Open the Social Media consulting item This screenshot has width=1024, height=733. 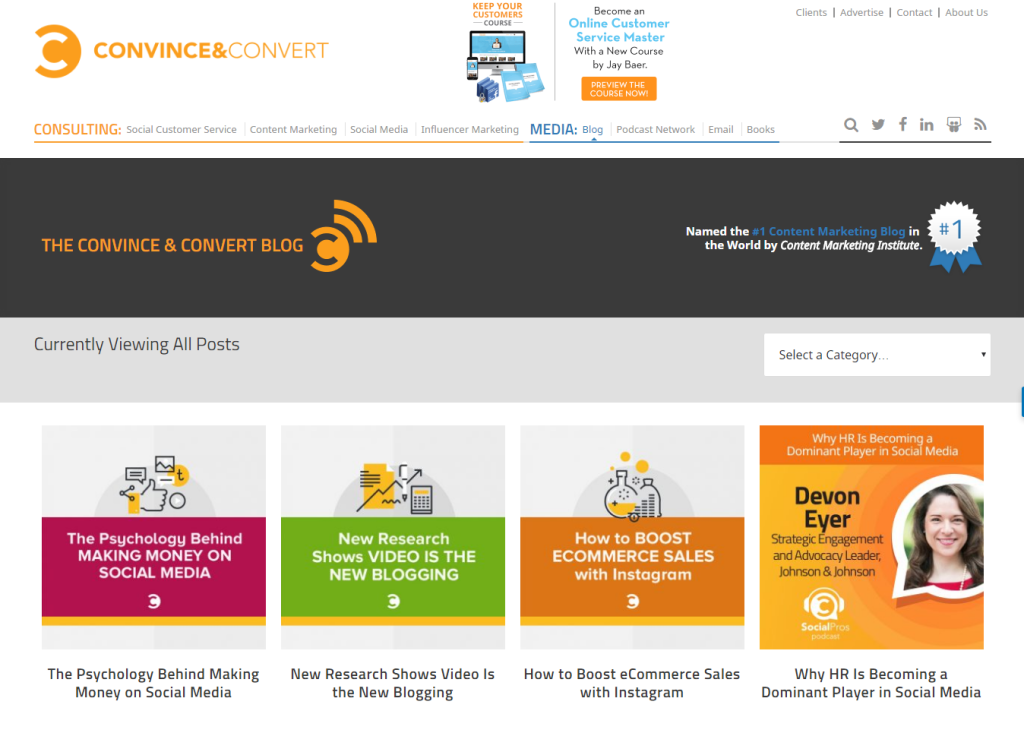pos(379,129)
